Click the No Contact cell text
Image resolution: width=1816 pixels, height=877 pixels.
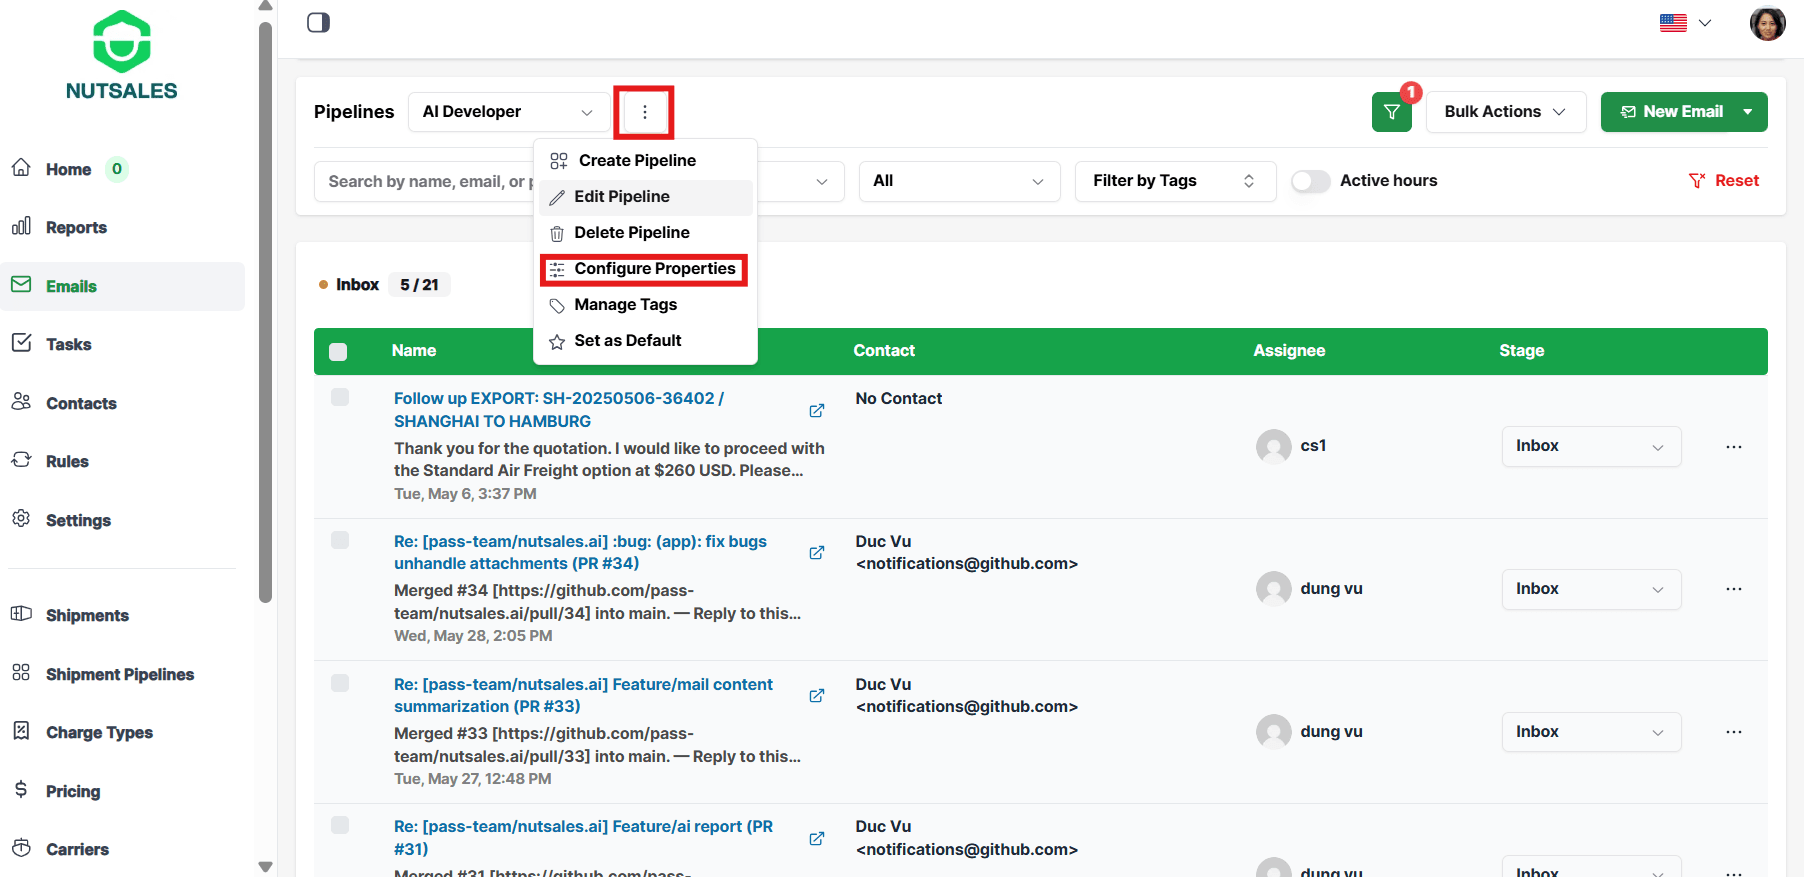coord(899,399)
